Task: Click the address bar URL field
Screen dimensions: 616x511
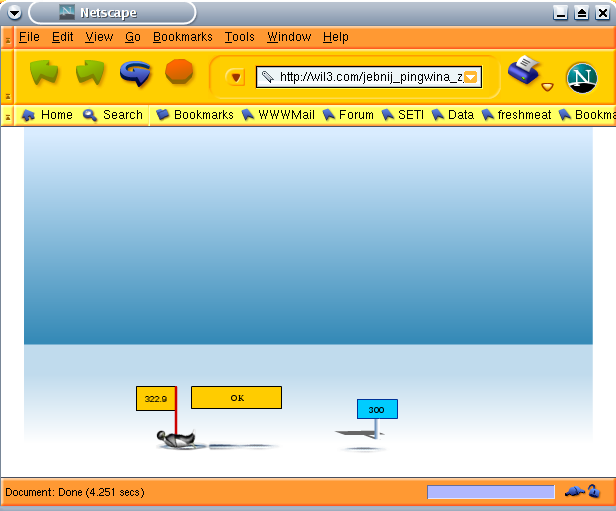Action: pos(368,77)
